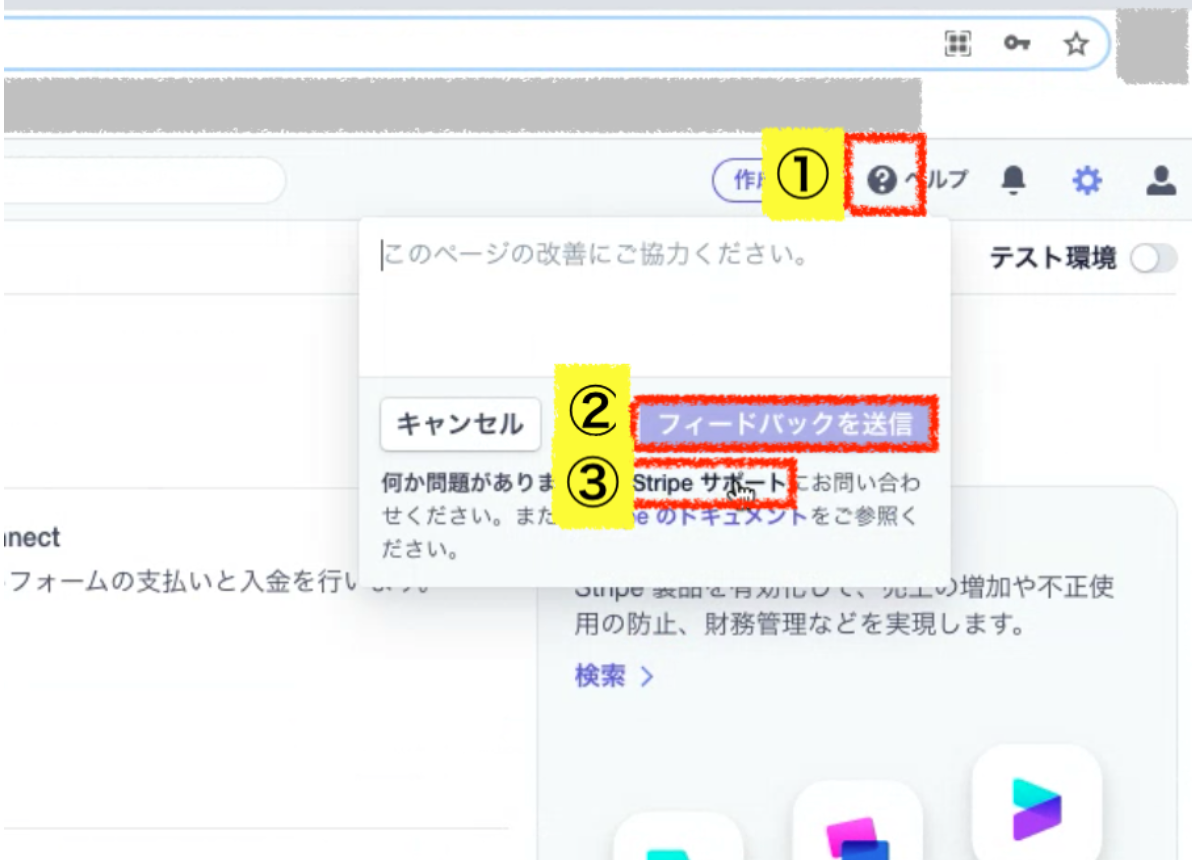This screenshot has height=860, width=1192.
Task: Click the help question mark icon
Action: 881,180
